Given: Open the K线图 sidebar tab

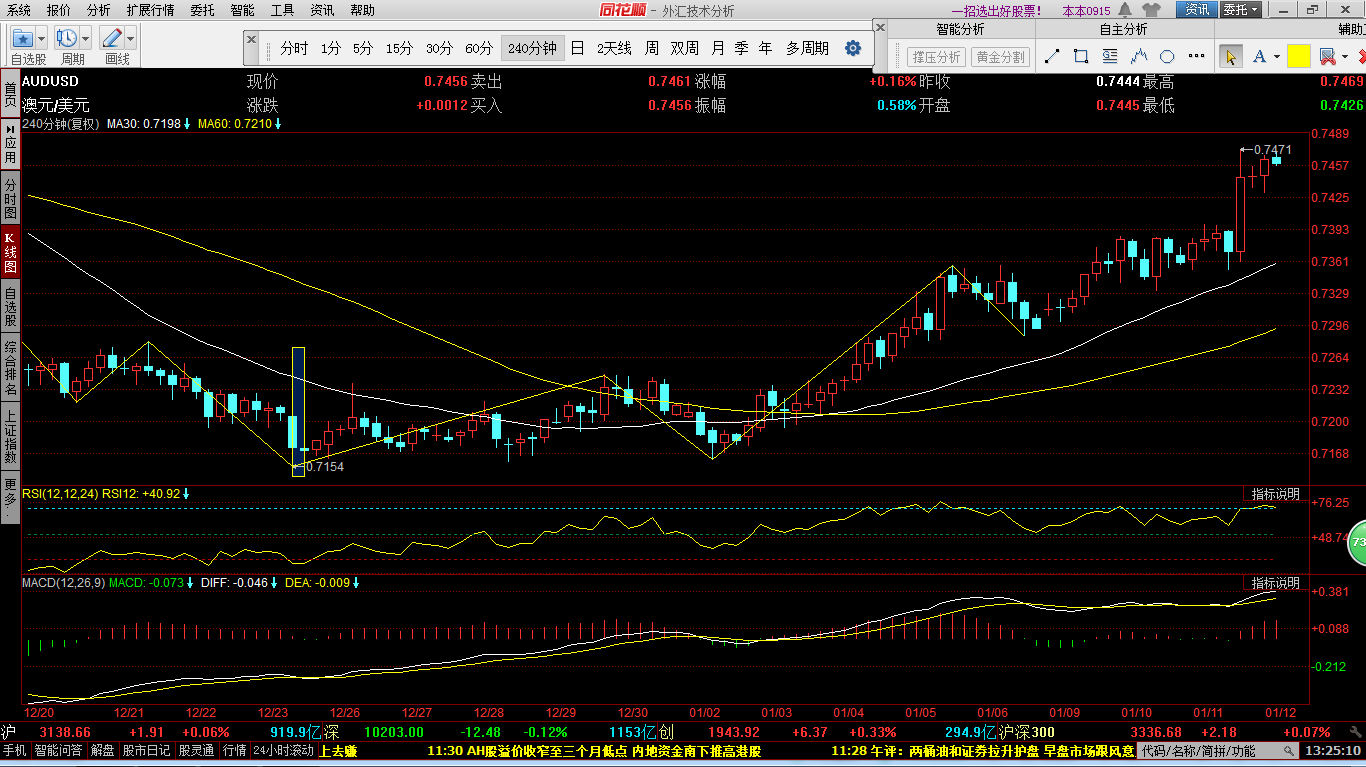Looking at the screenshot, I should point(10,253).
